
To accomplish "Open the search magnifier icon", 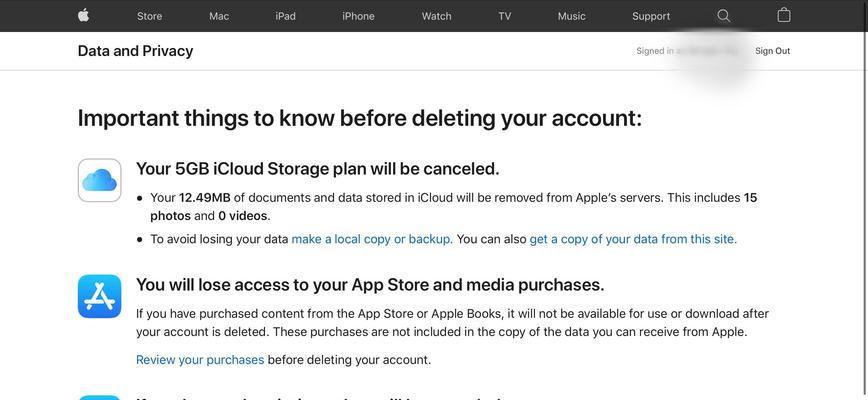I will coord(724,15).
